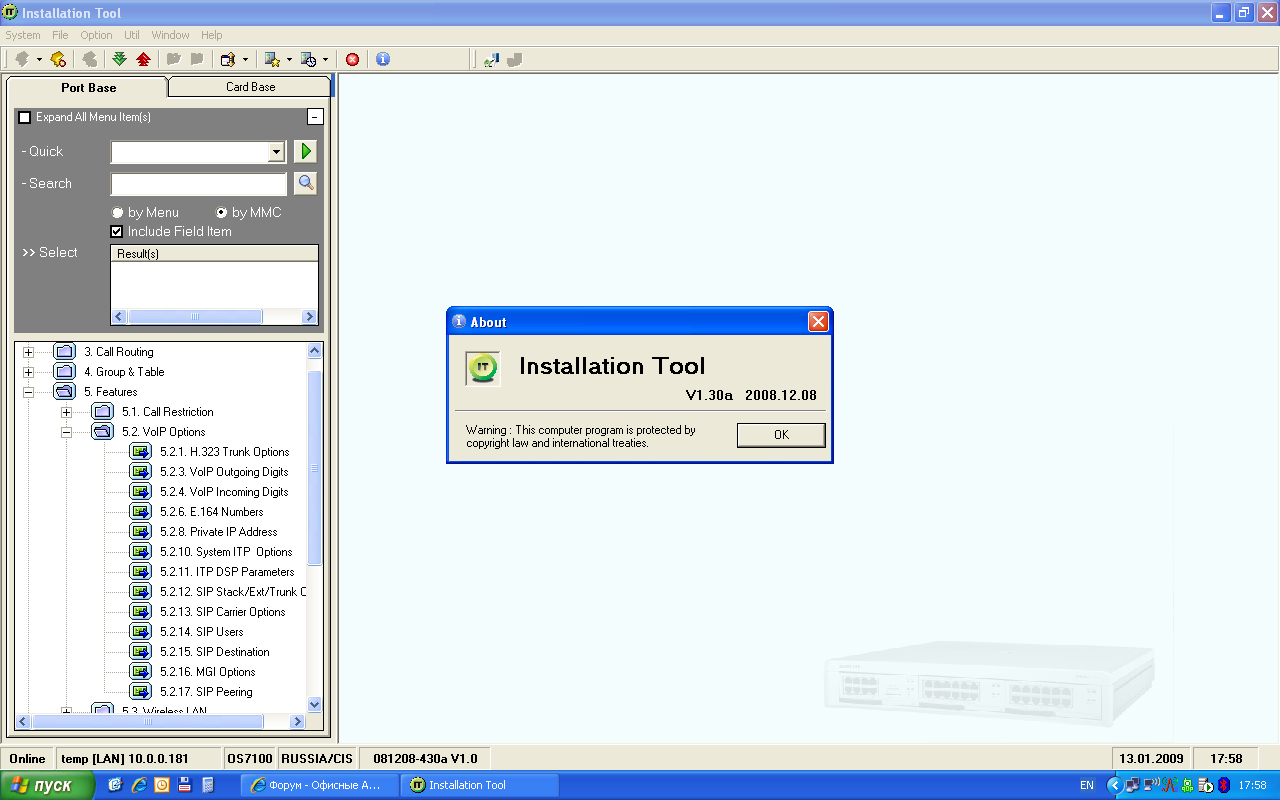Screen dimensions: 1280x800
Task: Tick the Expand All Menu Item(s) checkbox
Action: click(25, 118)
